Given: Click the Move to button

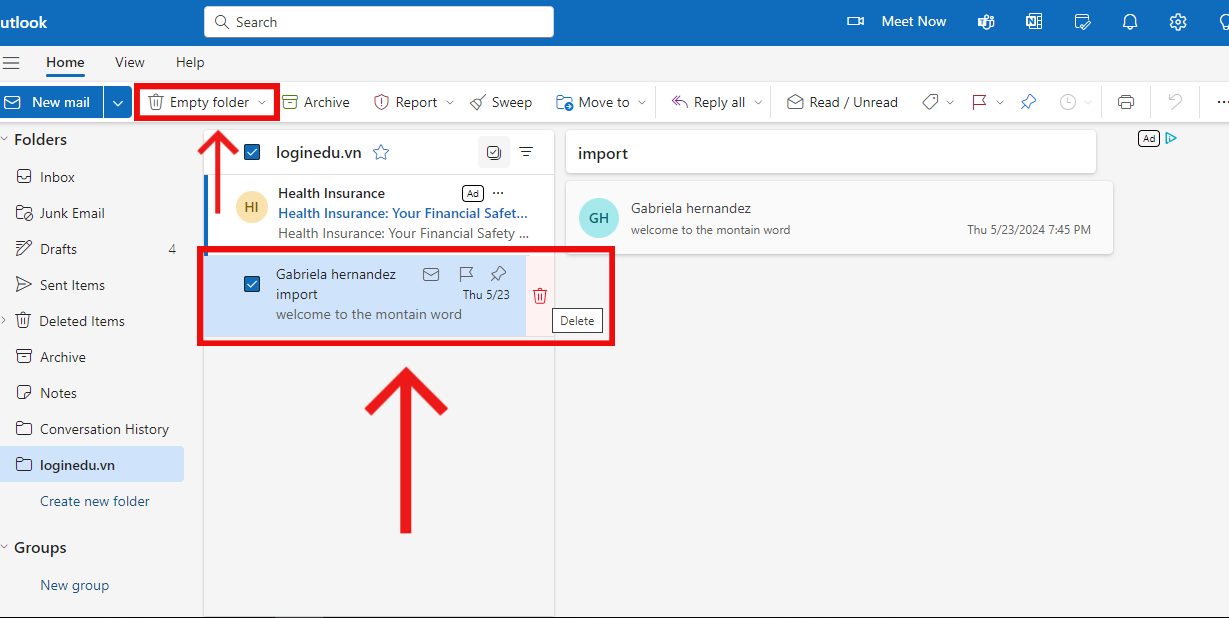Looking at the screenshot, I should click(593, 102).
